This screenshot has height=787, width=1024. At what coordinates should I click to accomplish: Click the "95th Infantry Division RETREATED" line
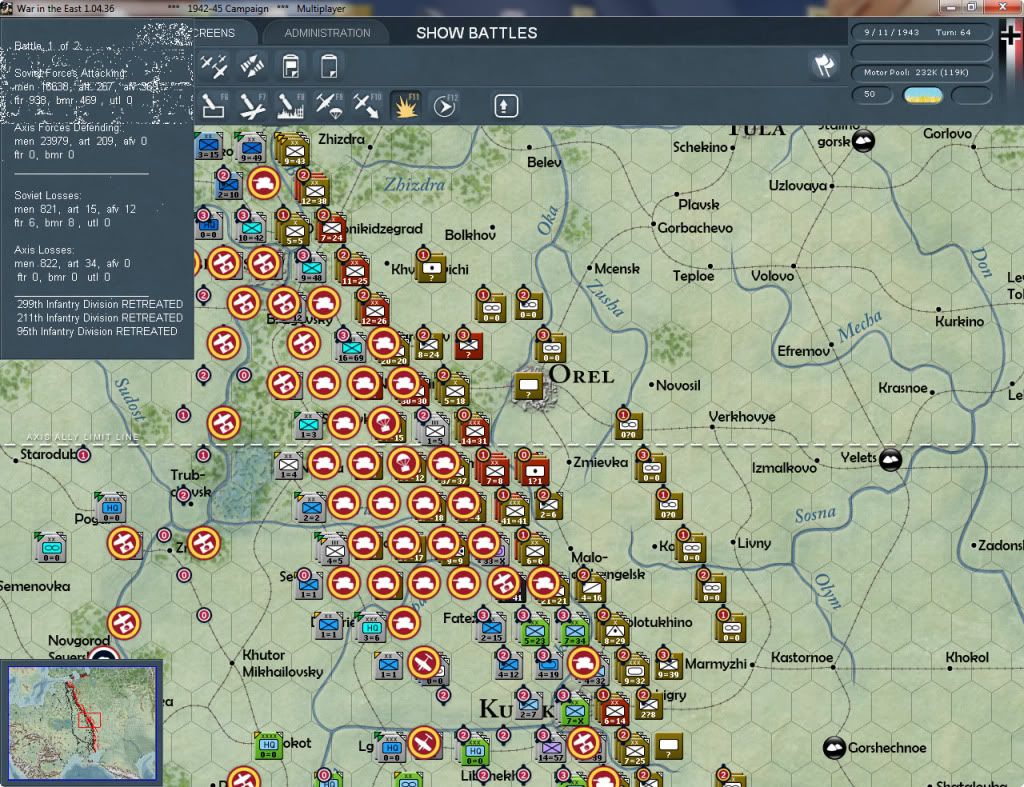(97, 332)
